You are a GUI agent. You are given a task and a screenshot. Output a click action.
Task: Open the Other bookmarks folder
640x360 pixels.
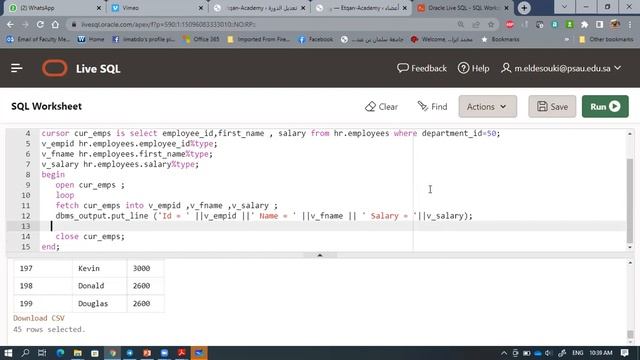[606, 39]
